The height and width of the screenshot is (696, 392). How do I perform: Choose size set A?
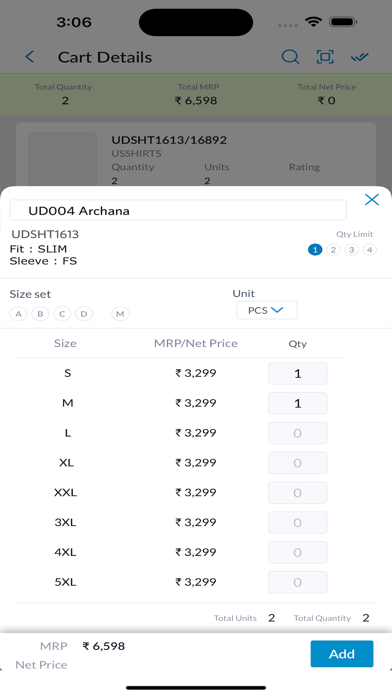point(18,314)
